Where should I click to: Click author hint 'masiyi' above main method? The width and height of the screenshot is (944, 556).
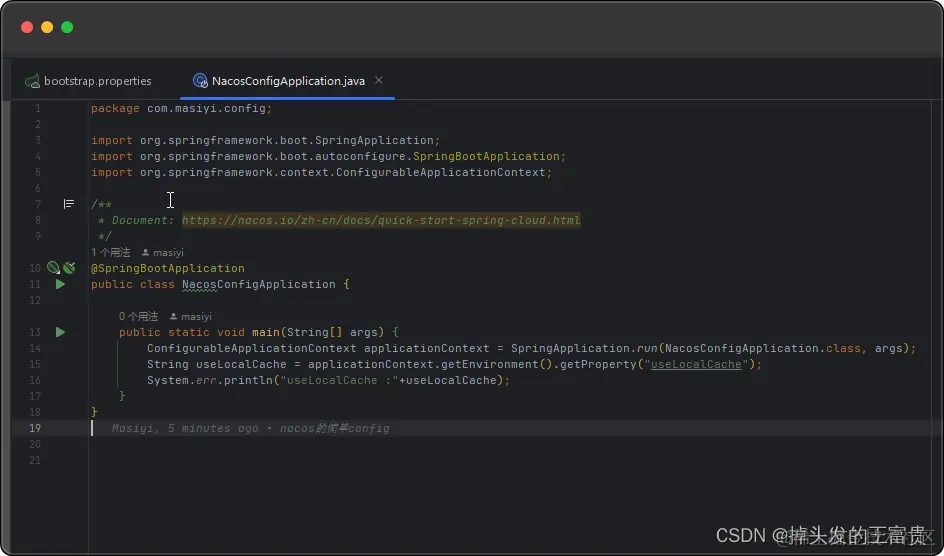pyautogui.click(x=191, y=317)
